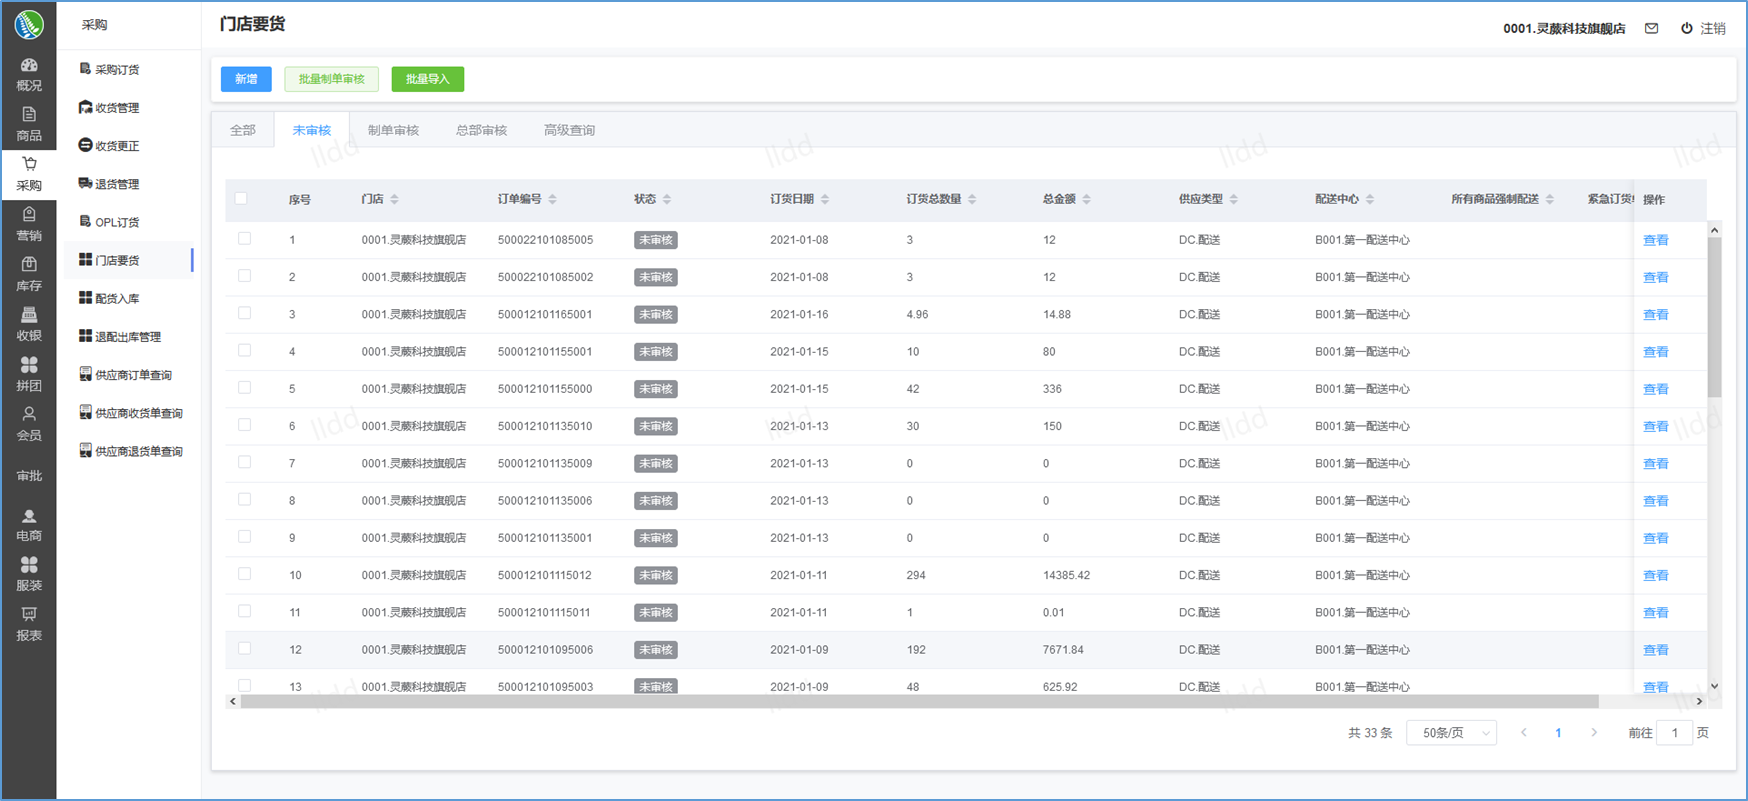Screen dimensions: 1748x801
Task: Open the 概况 dashboard icon in sidebar
Action: pyautogui.click(x=29, y=66)
